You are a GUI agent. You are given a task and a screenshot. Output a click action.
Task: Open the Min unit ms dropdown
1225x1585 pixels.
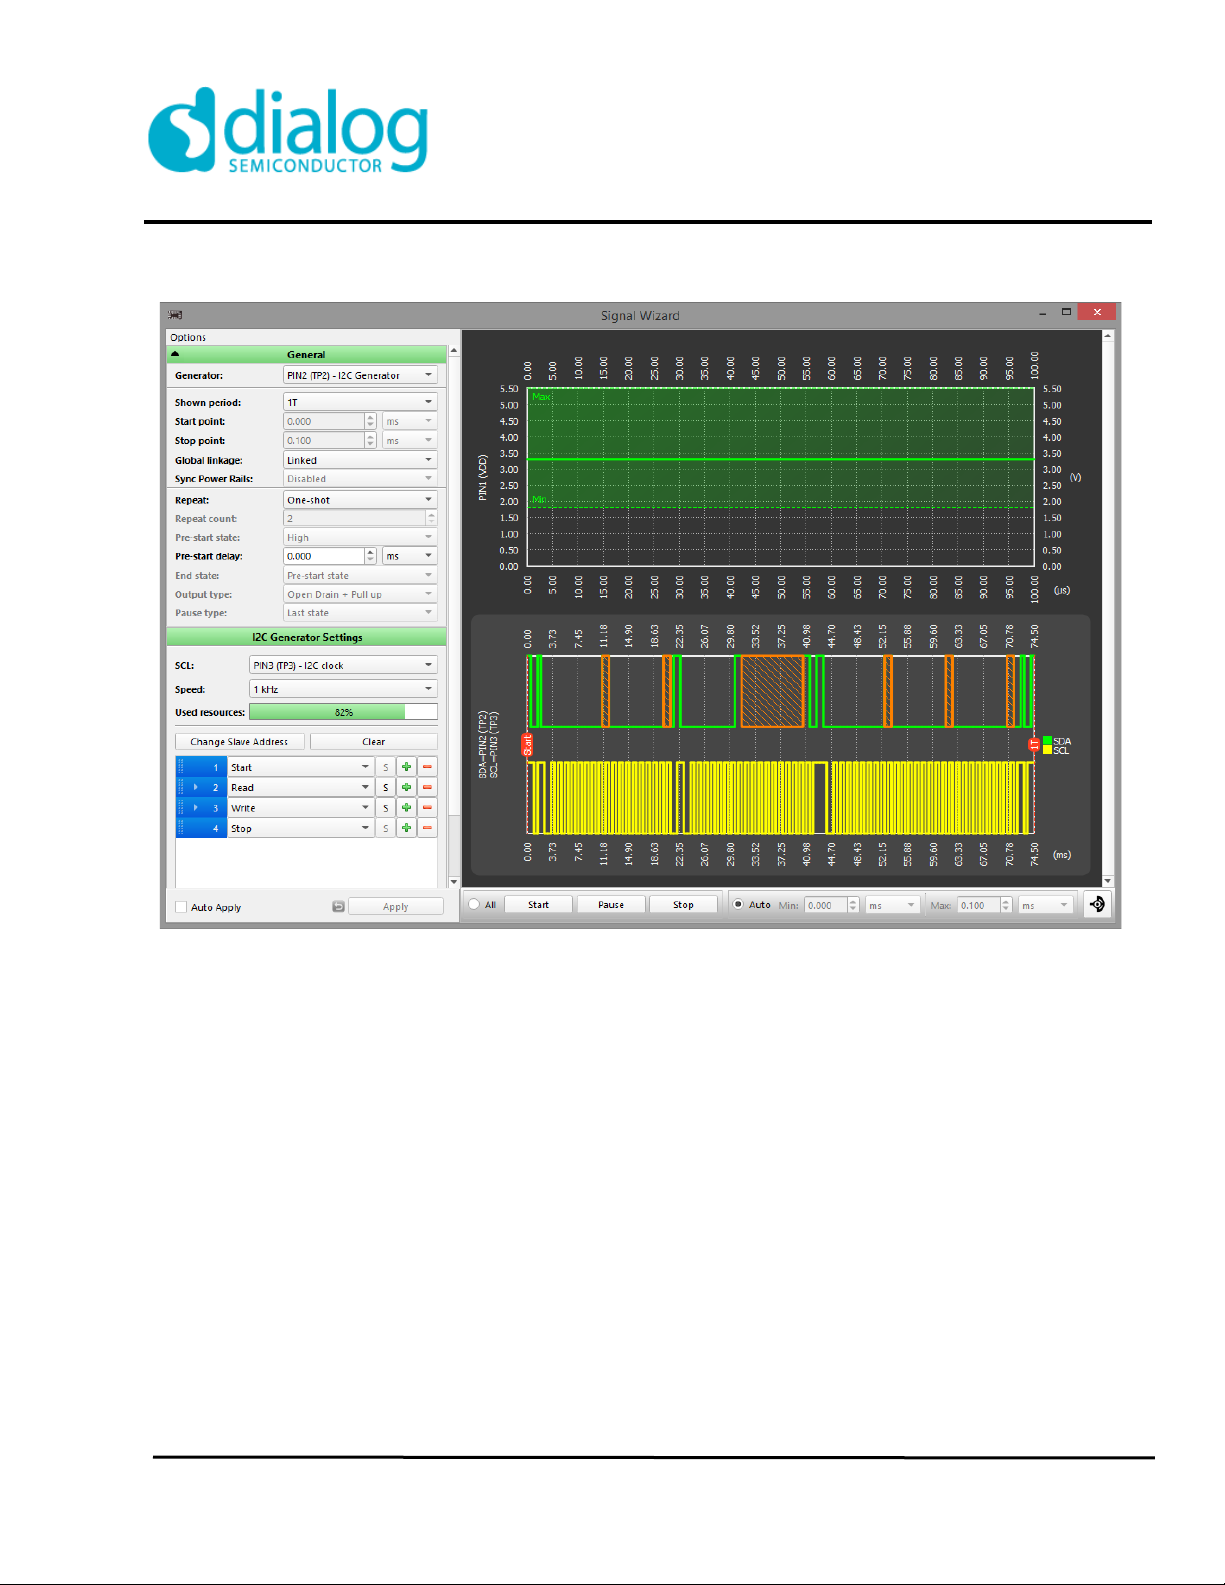(892, 905)
